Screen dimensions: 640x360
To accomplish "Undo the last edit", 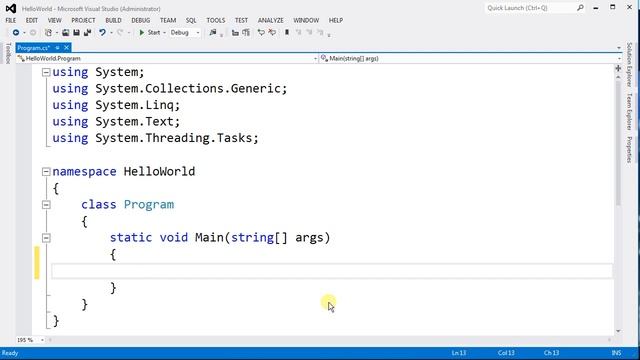I will pyautogui.click(x=102, y=33).
